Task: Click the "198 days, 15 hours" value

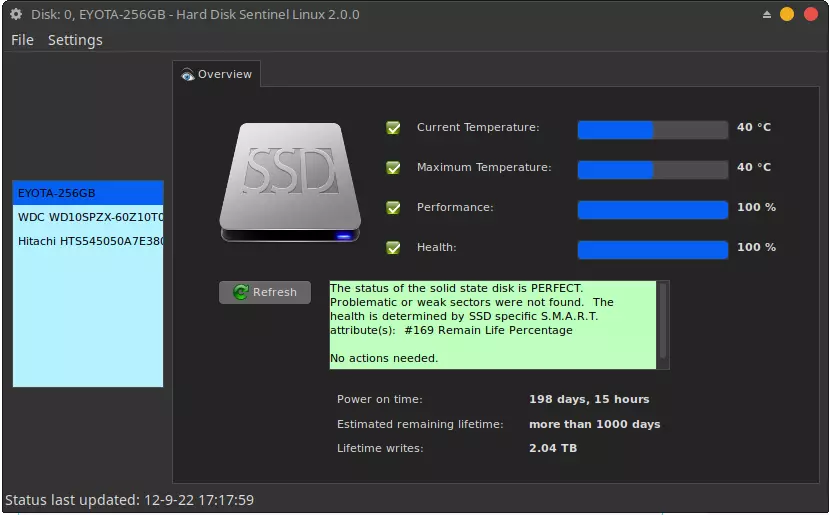Action: coord(589,399)
